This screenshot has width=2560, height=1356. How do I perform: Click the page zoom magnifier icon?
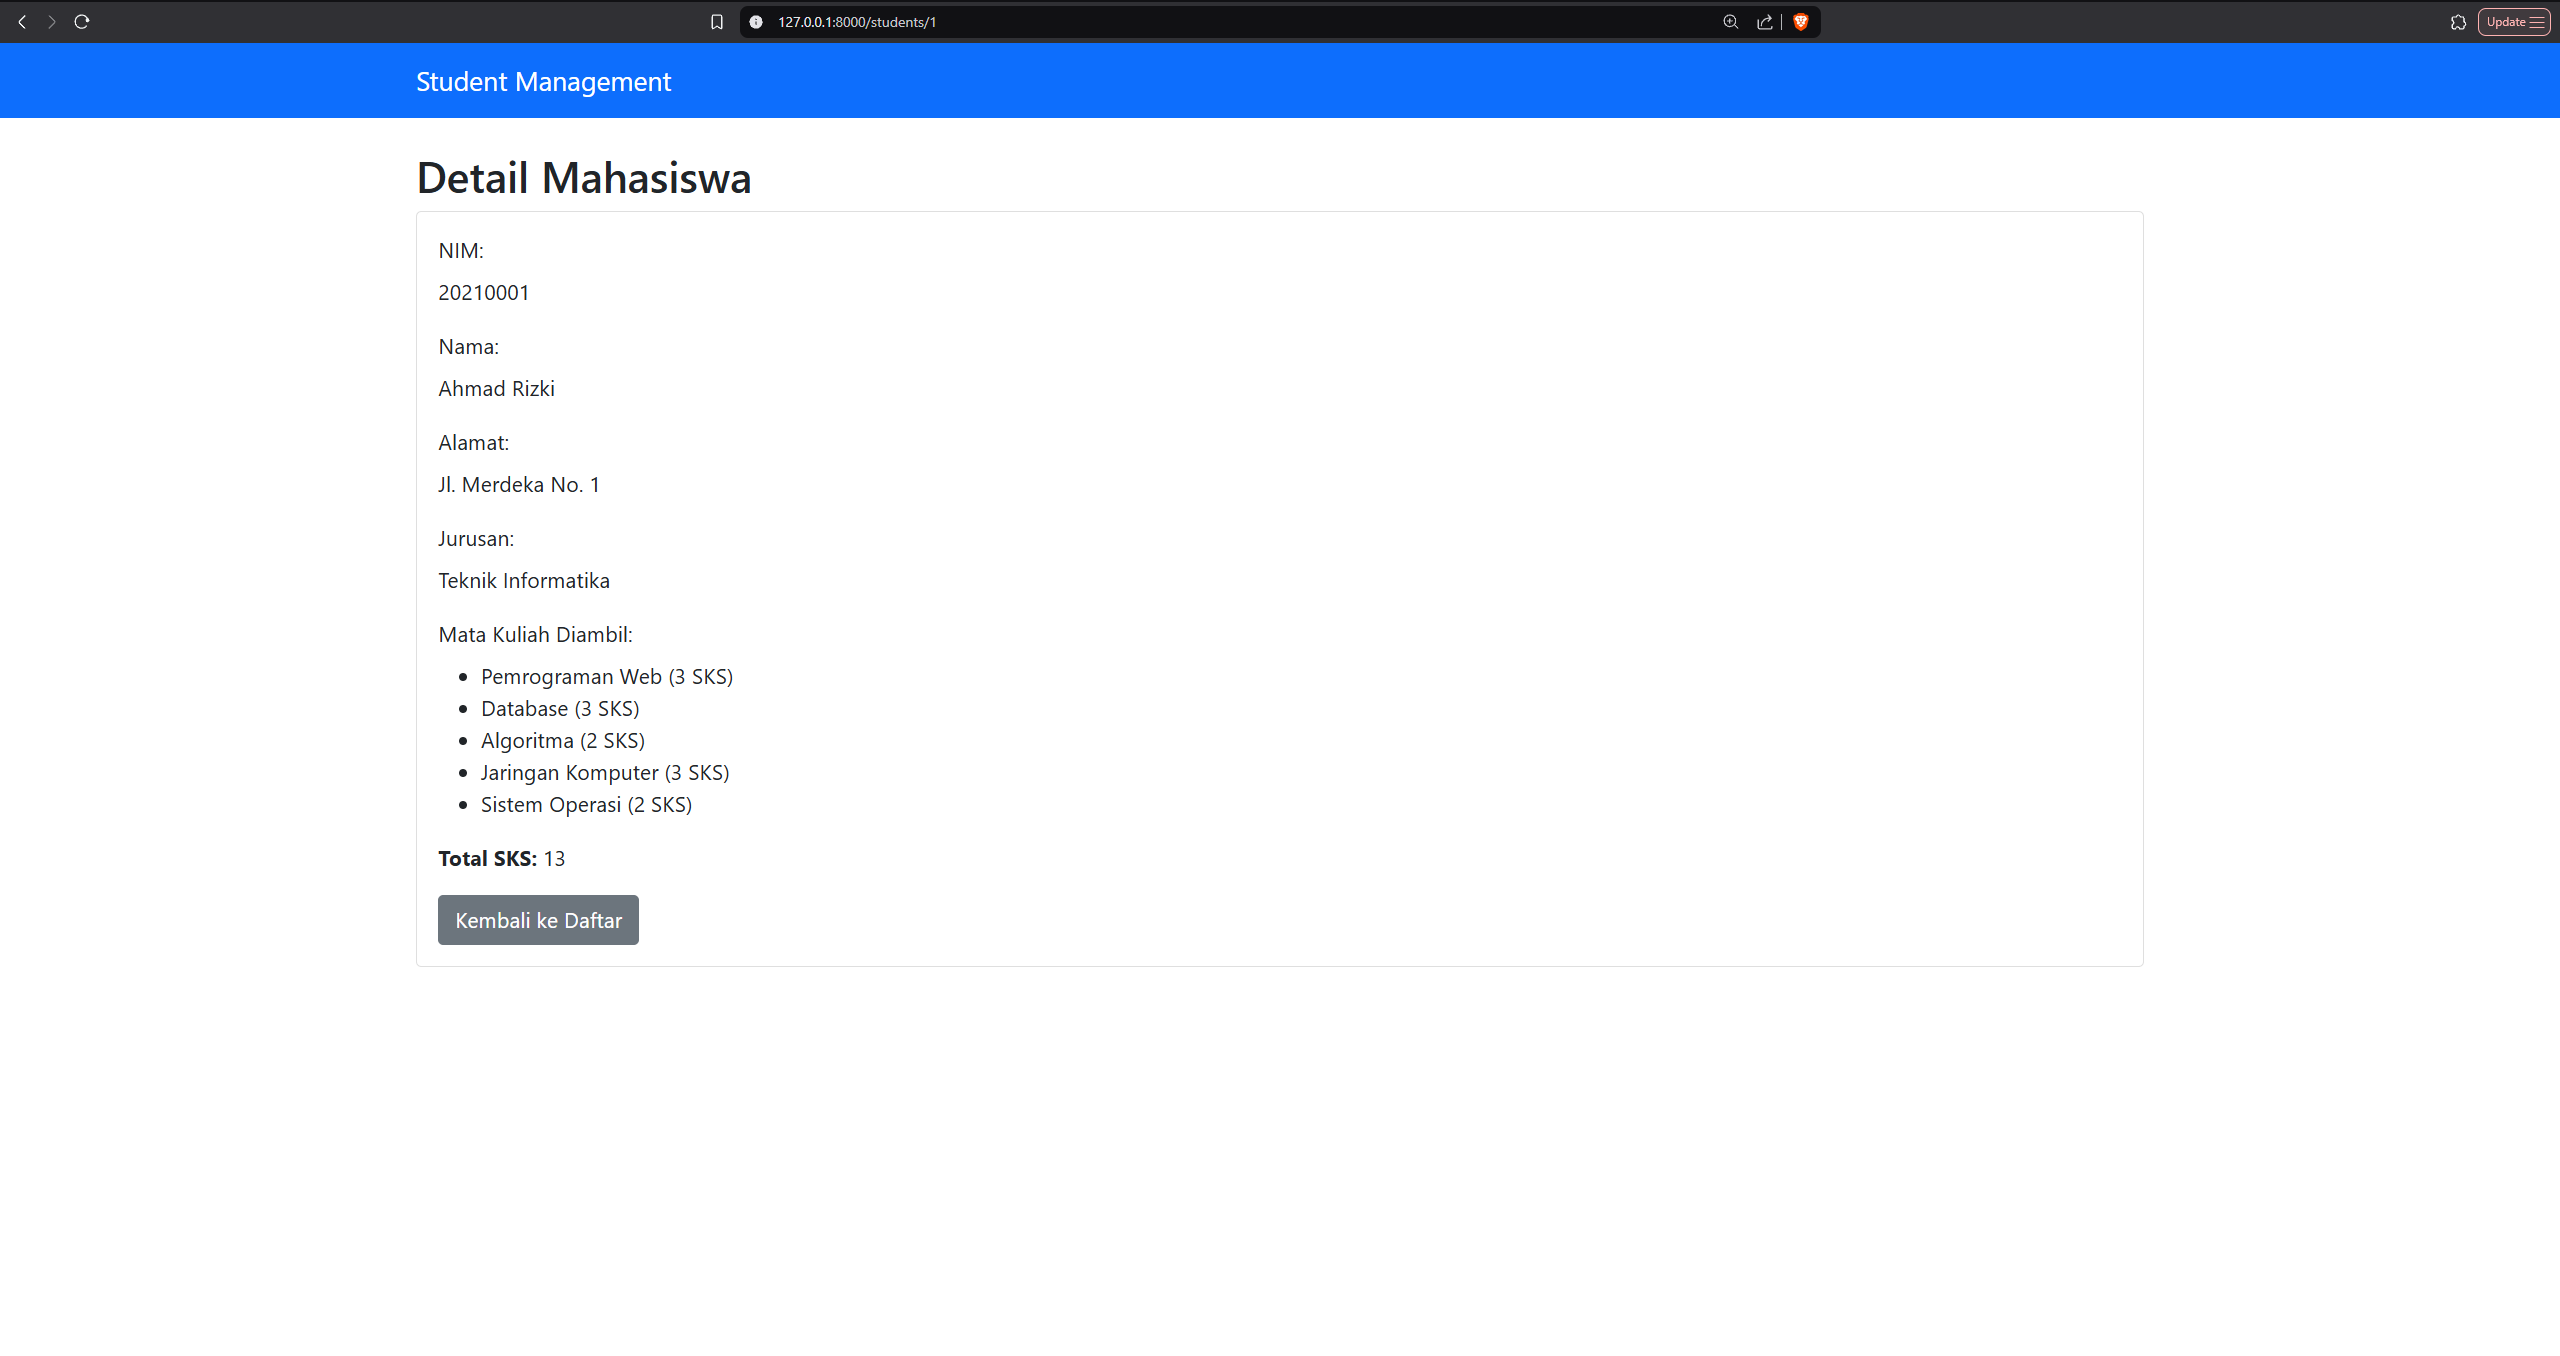pos(1729,21)
